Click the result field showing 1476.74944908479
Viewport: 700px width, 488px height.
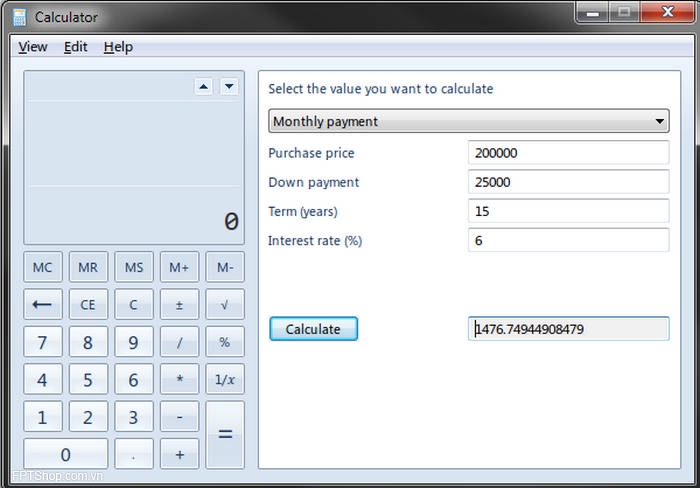click(x=568, y=329)
